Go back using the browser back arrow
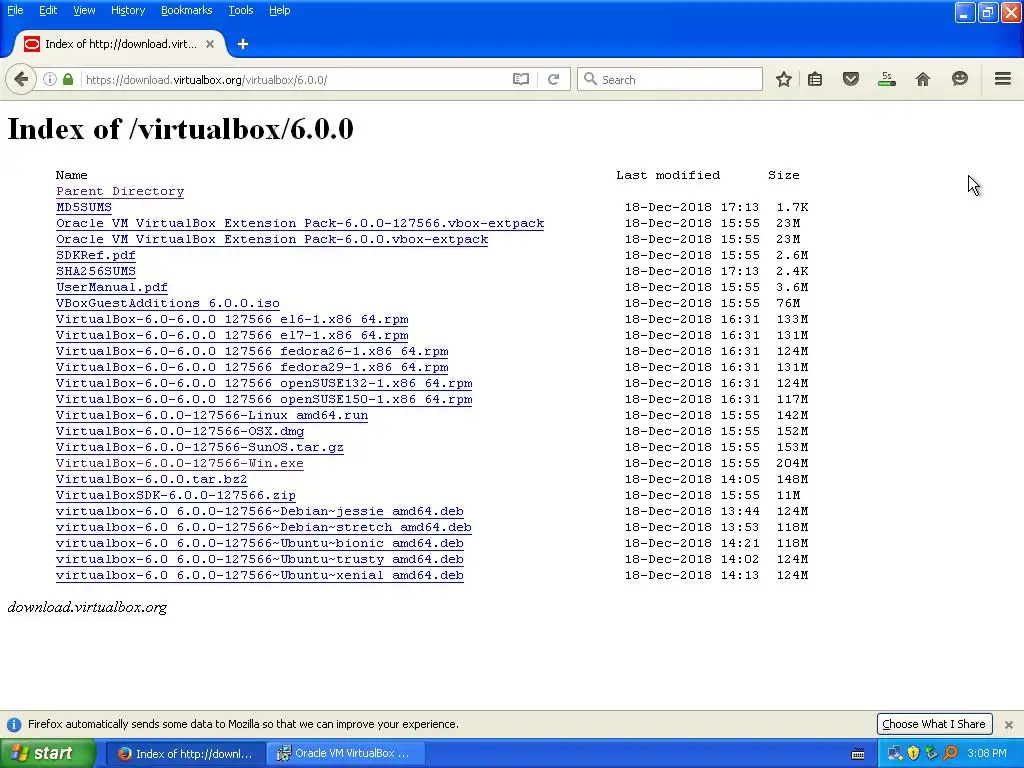 tap(21, 80)
